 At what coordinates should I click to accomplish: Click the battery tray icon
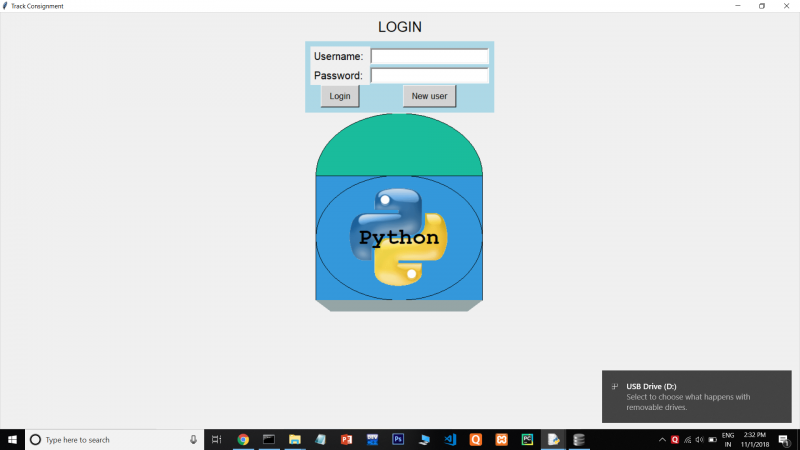[713, 439]
